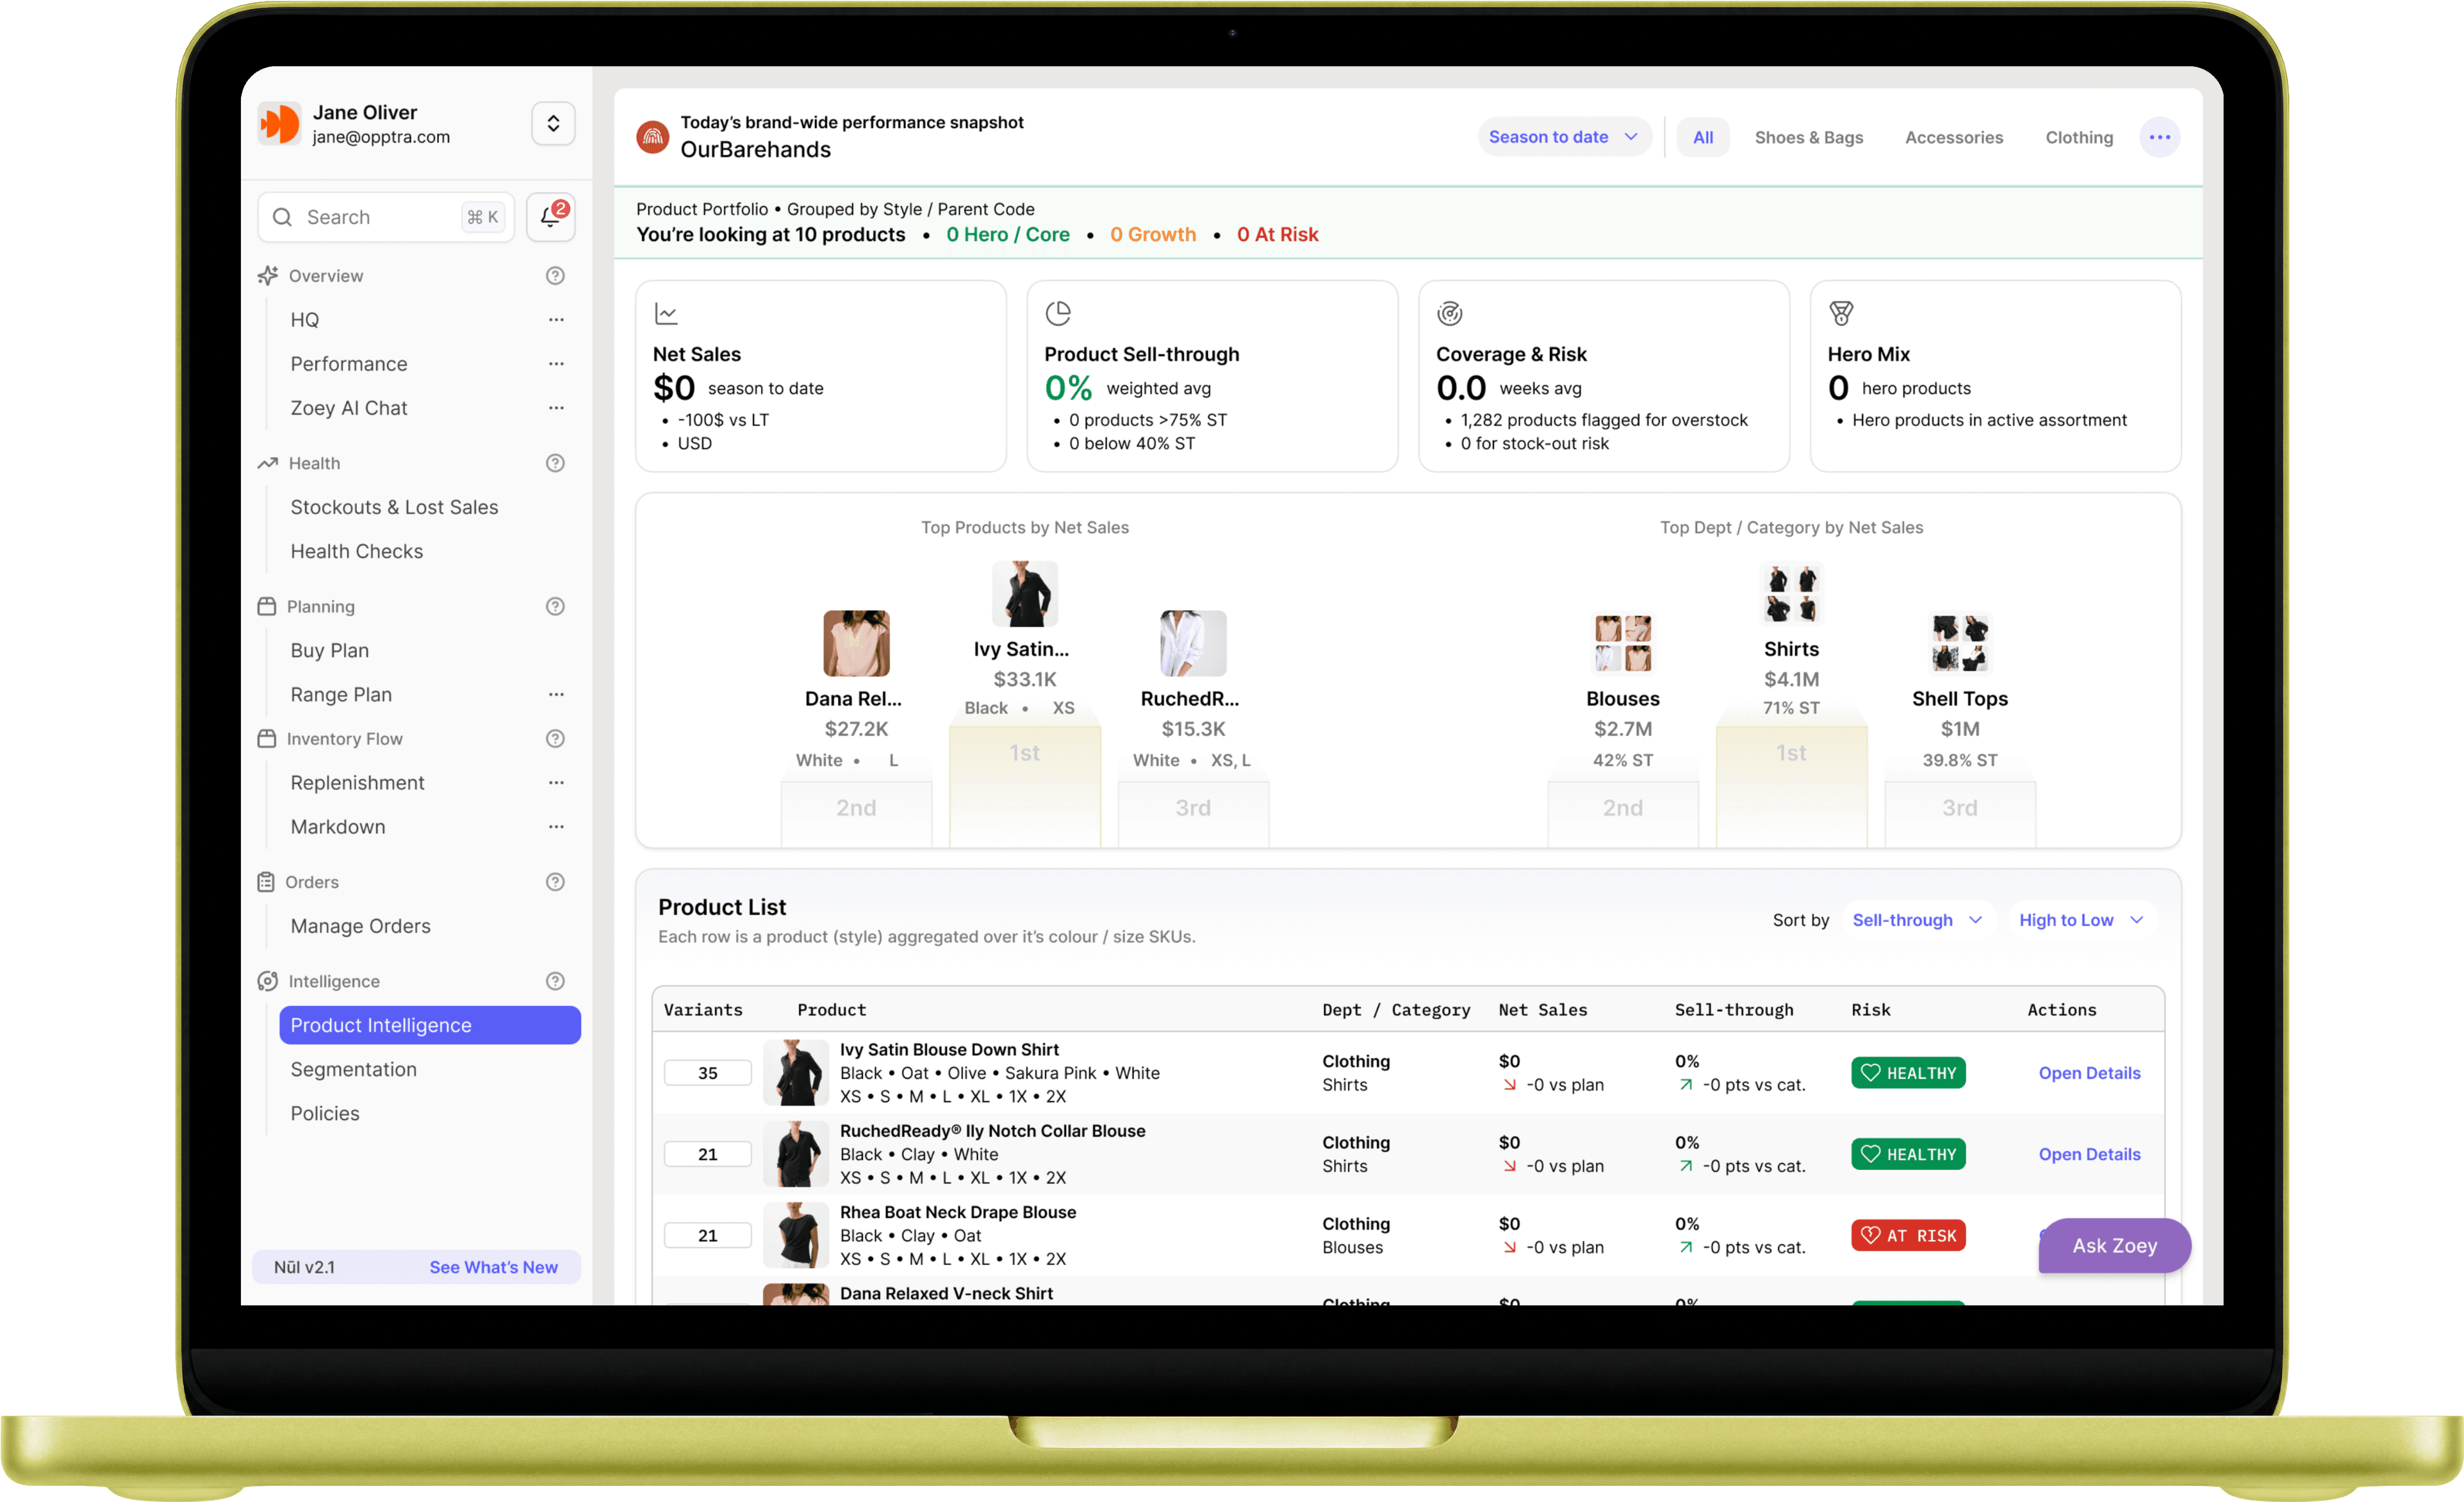Click the Overview section help icon
This screenshot has width=2464, height=1502.
555,276
